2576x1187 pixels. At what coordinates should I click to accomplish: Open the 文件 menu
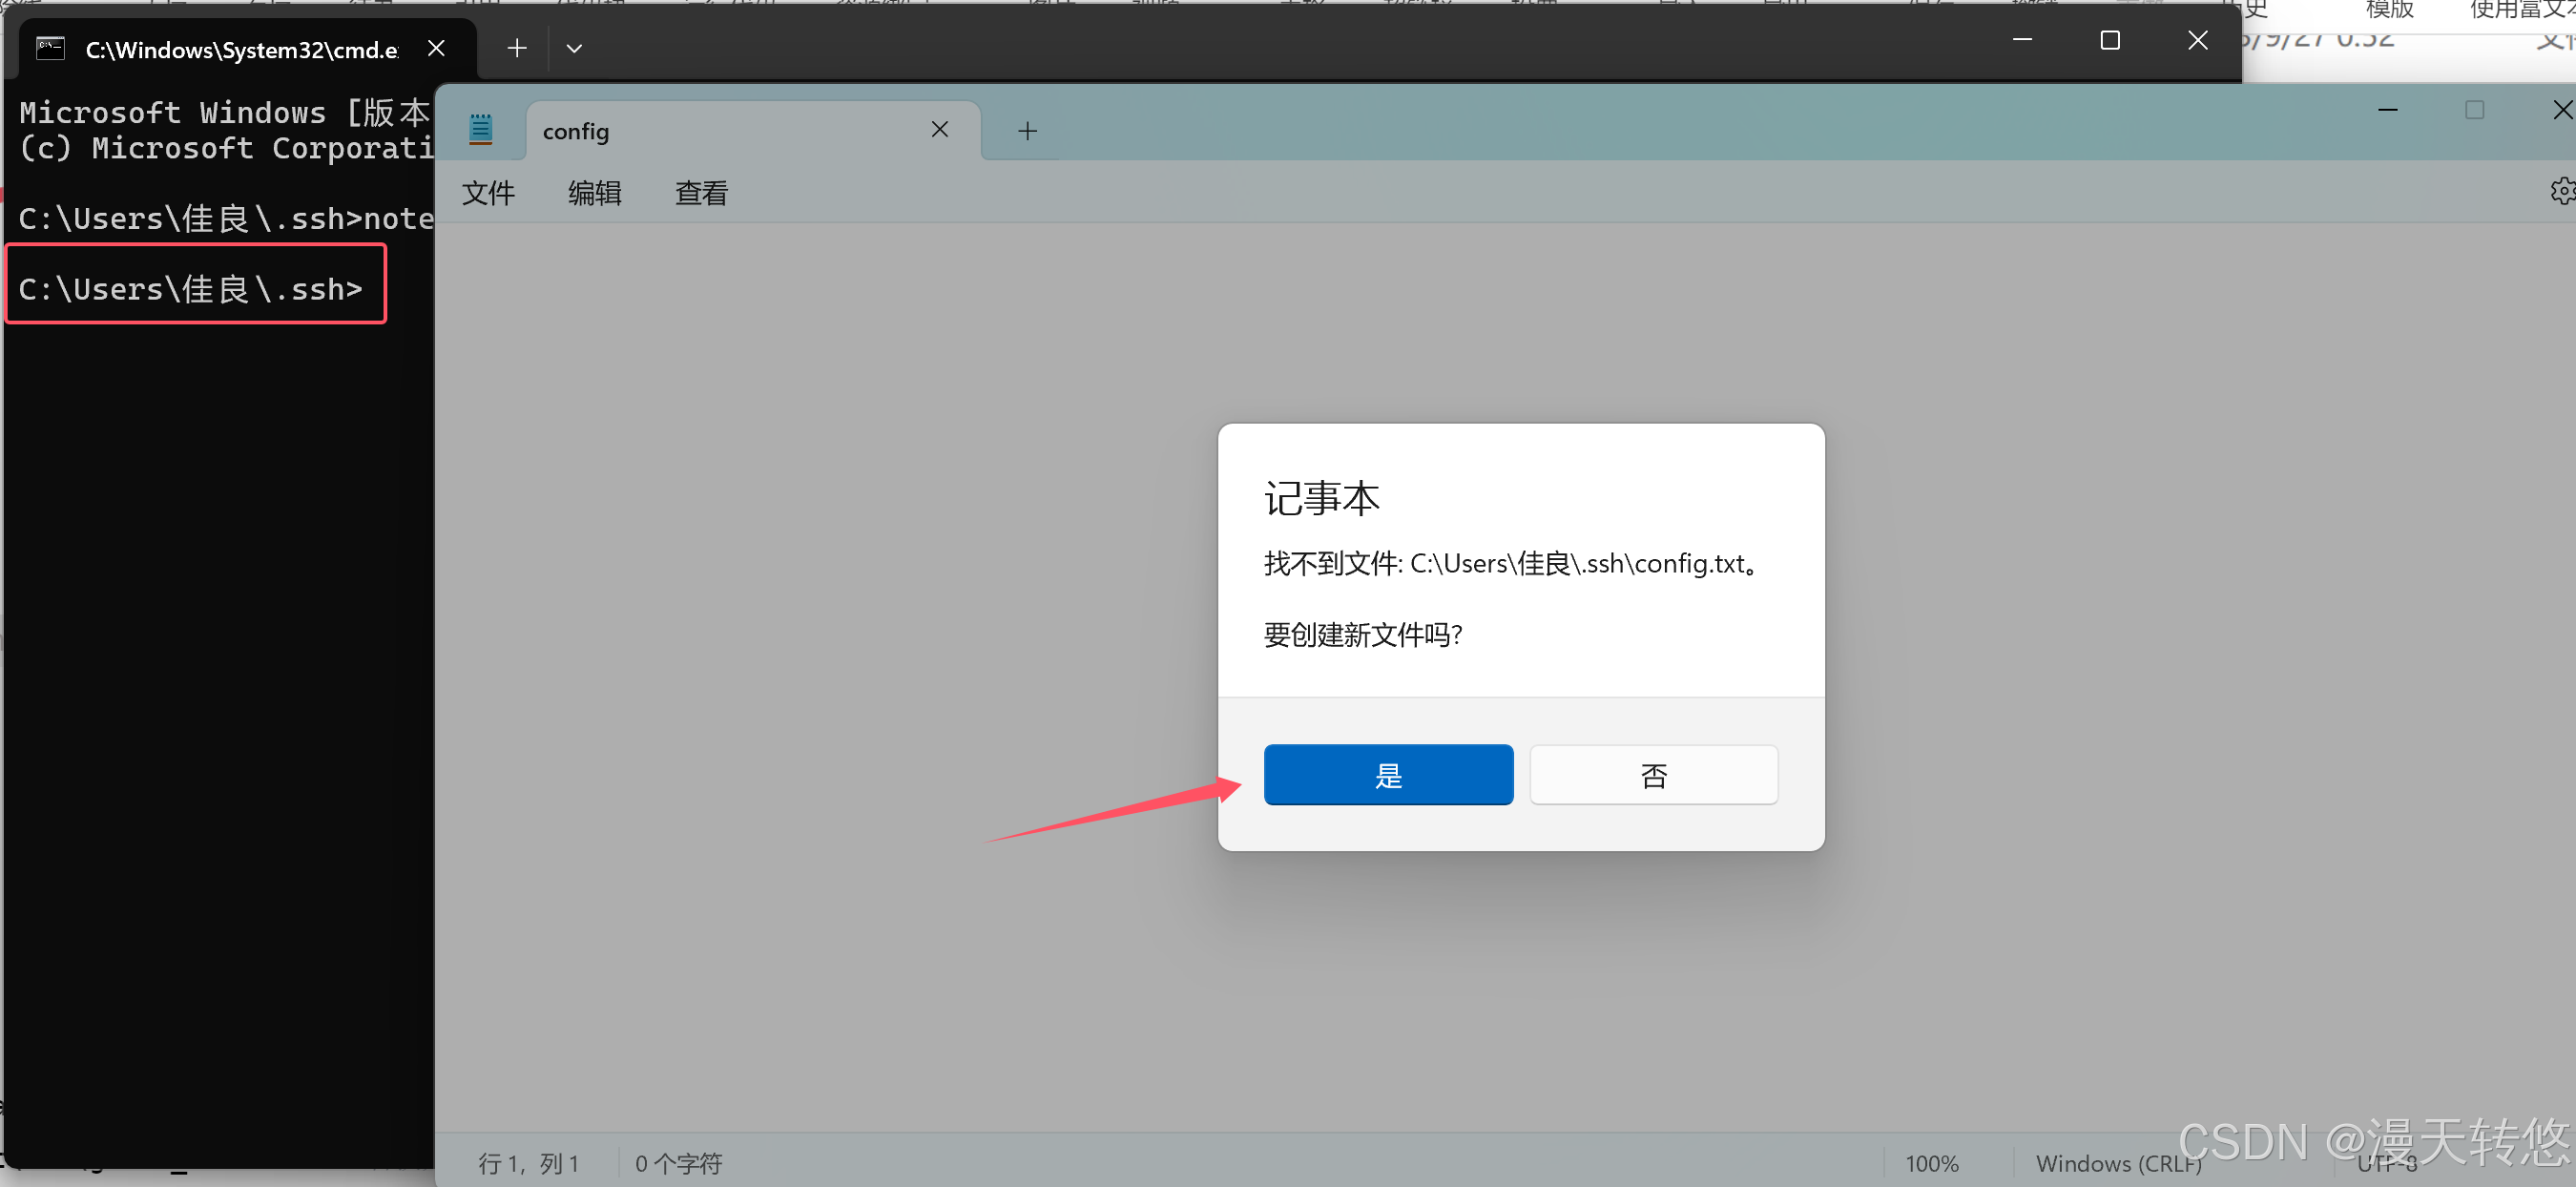pyautogui.click(x=488, y=193)
